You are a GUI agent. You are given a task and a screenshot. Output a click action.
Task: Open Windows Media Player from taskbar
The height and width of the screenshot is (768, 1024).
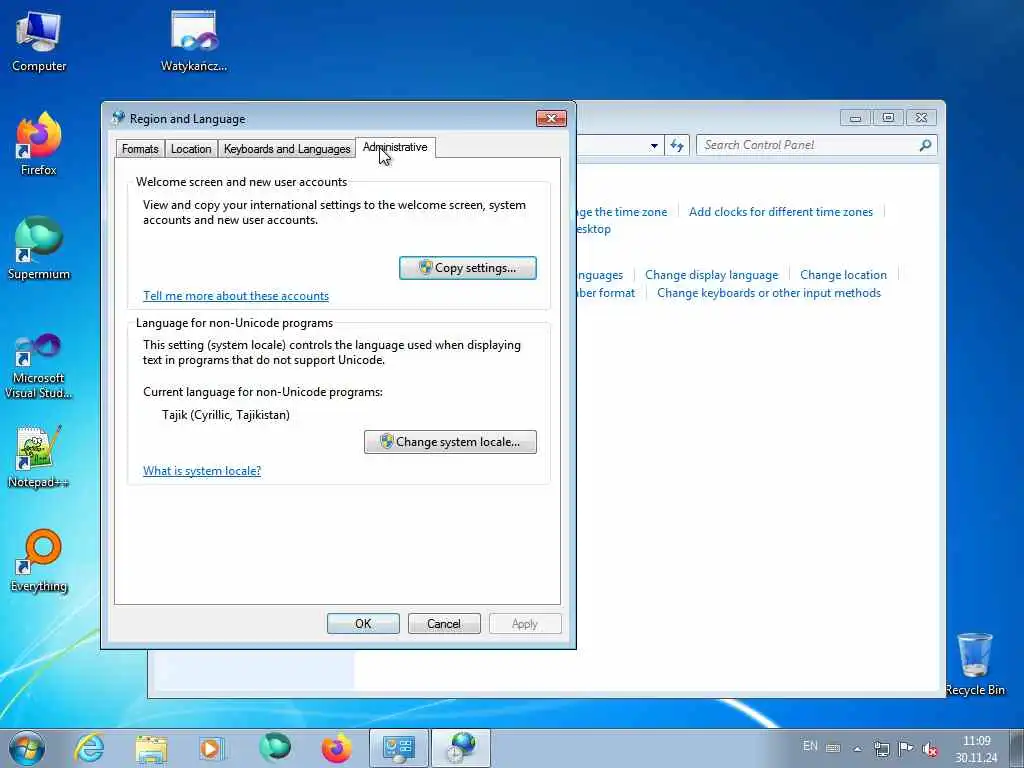(211, 748)
